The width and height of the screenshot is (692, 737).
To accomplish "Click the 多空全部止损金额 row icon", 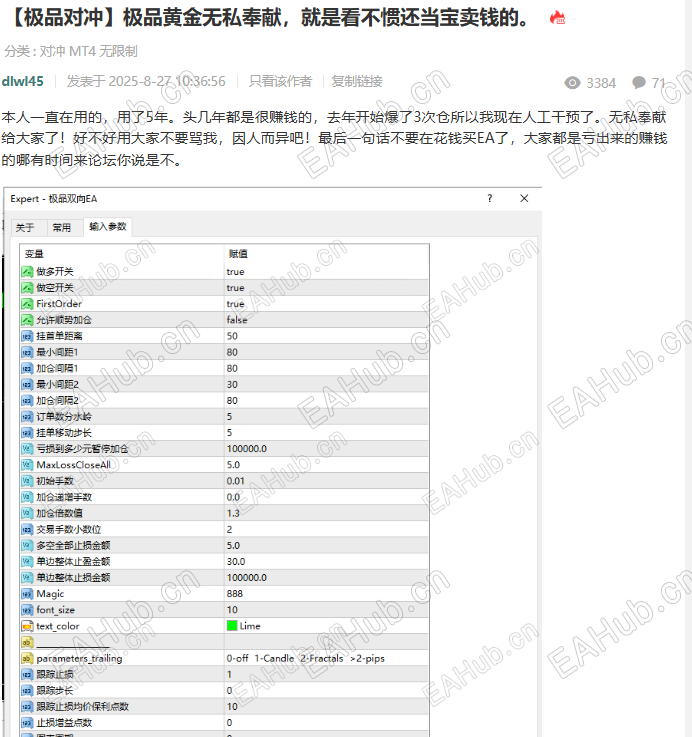I will click(x=27, y=545).
